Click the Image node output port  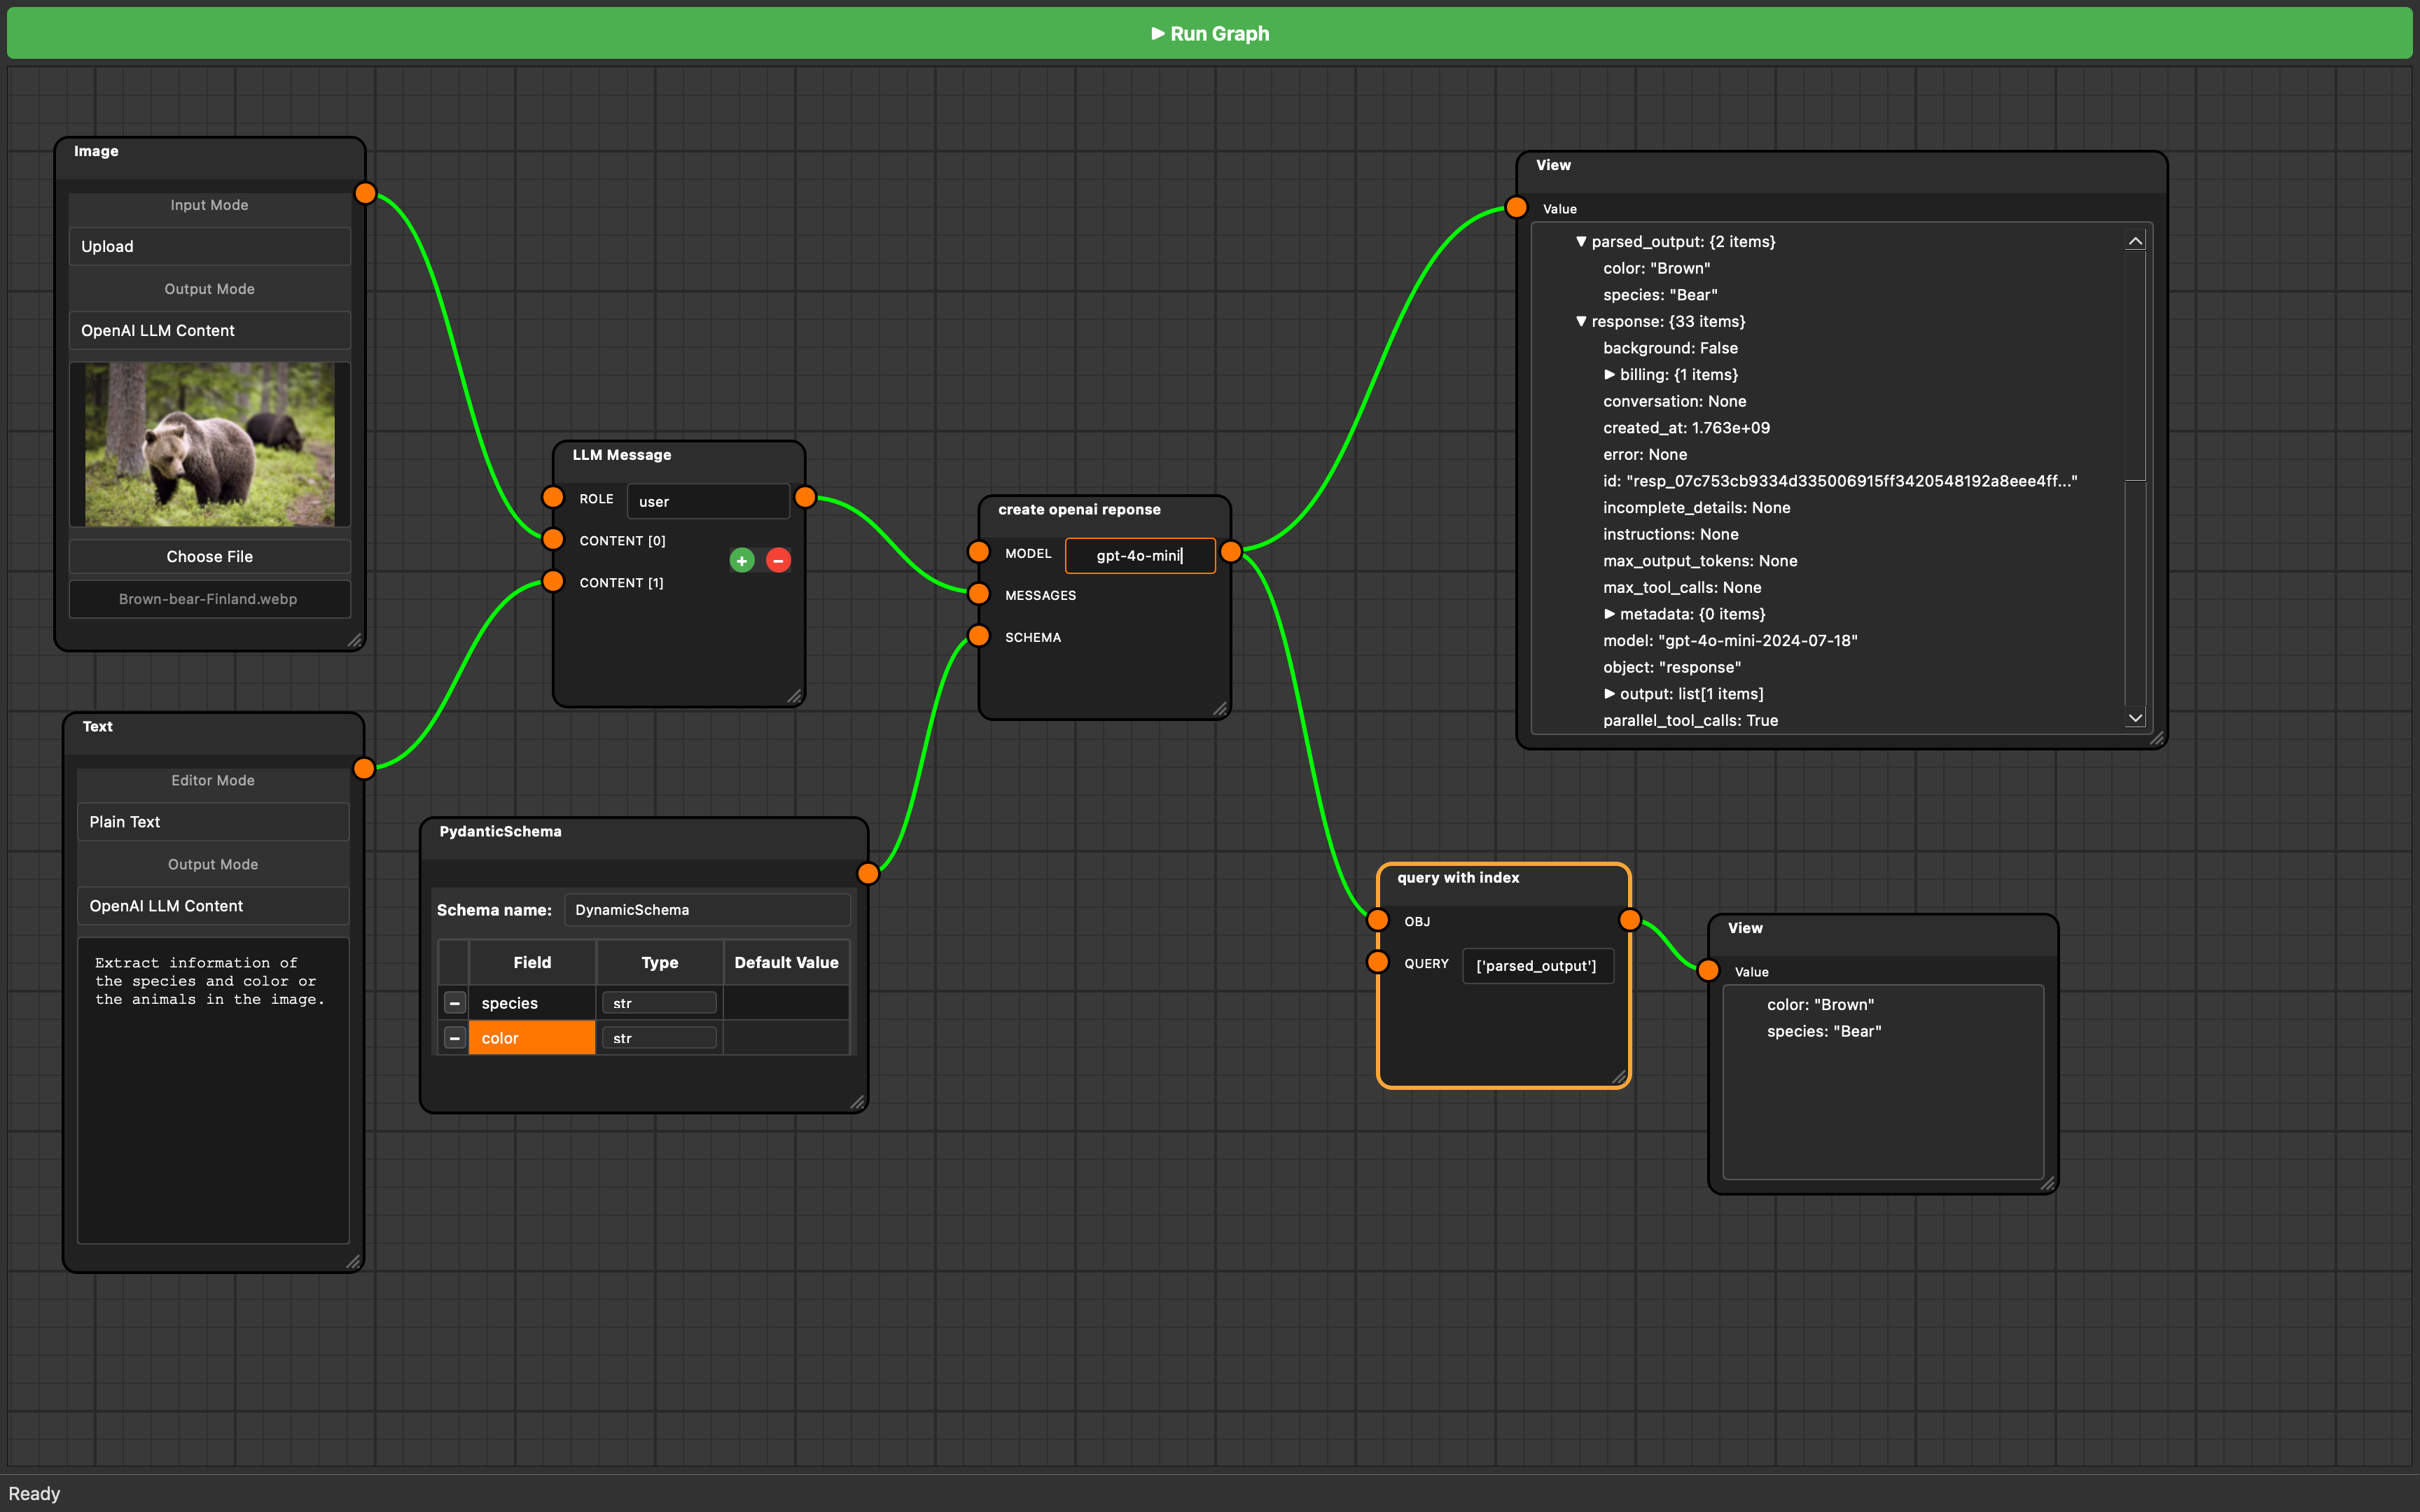pos(365,193)
